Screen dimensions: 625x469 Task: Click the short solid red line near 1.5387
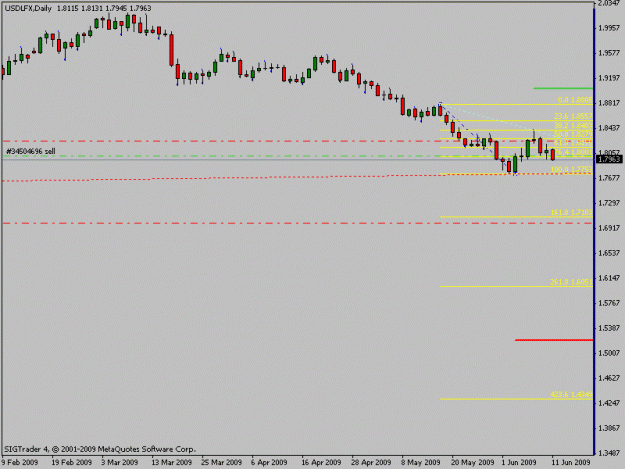point(554,340)
